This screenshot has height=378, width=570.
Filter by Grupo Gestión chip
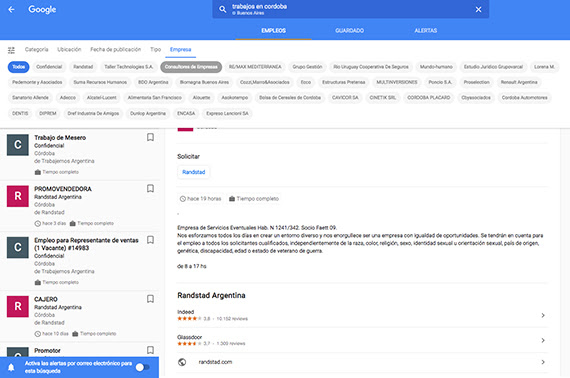pos(307,67)
